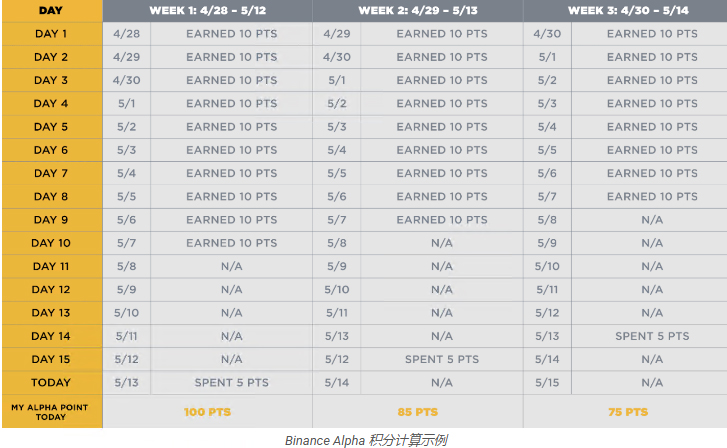Select the "WEEK 1: 4/28 - 5/12" header
727x448 pixels.
click(207, 10)
